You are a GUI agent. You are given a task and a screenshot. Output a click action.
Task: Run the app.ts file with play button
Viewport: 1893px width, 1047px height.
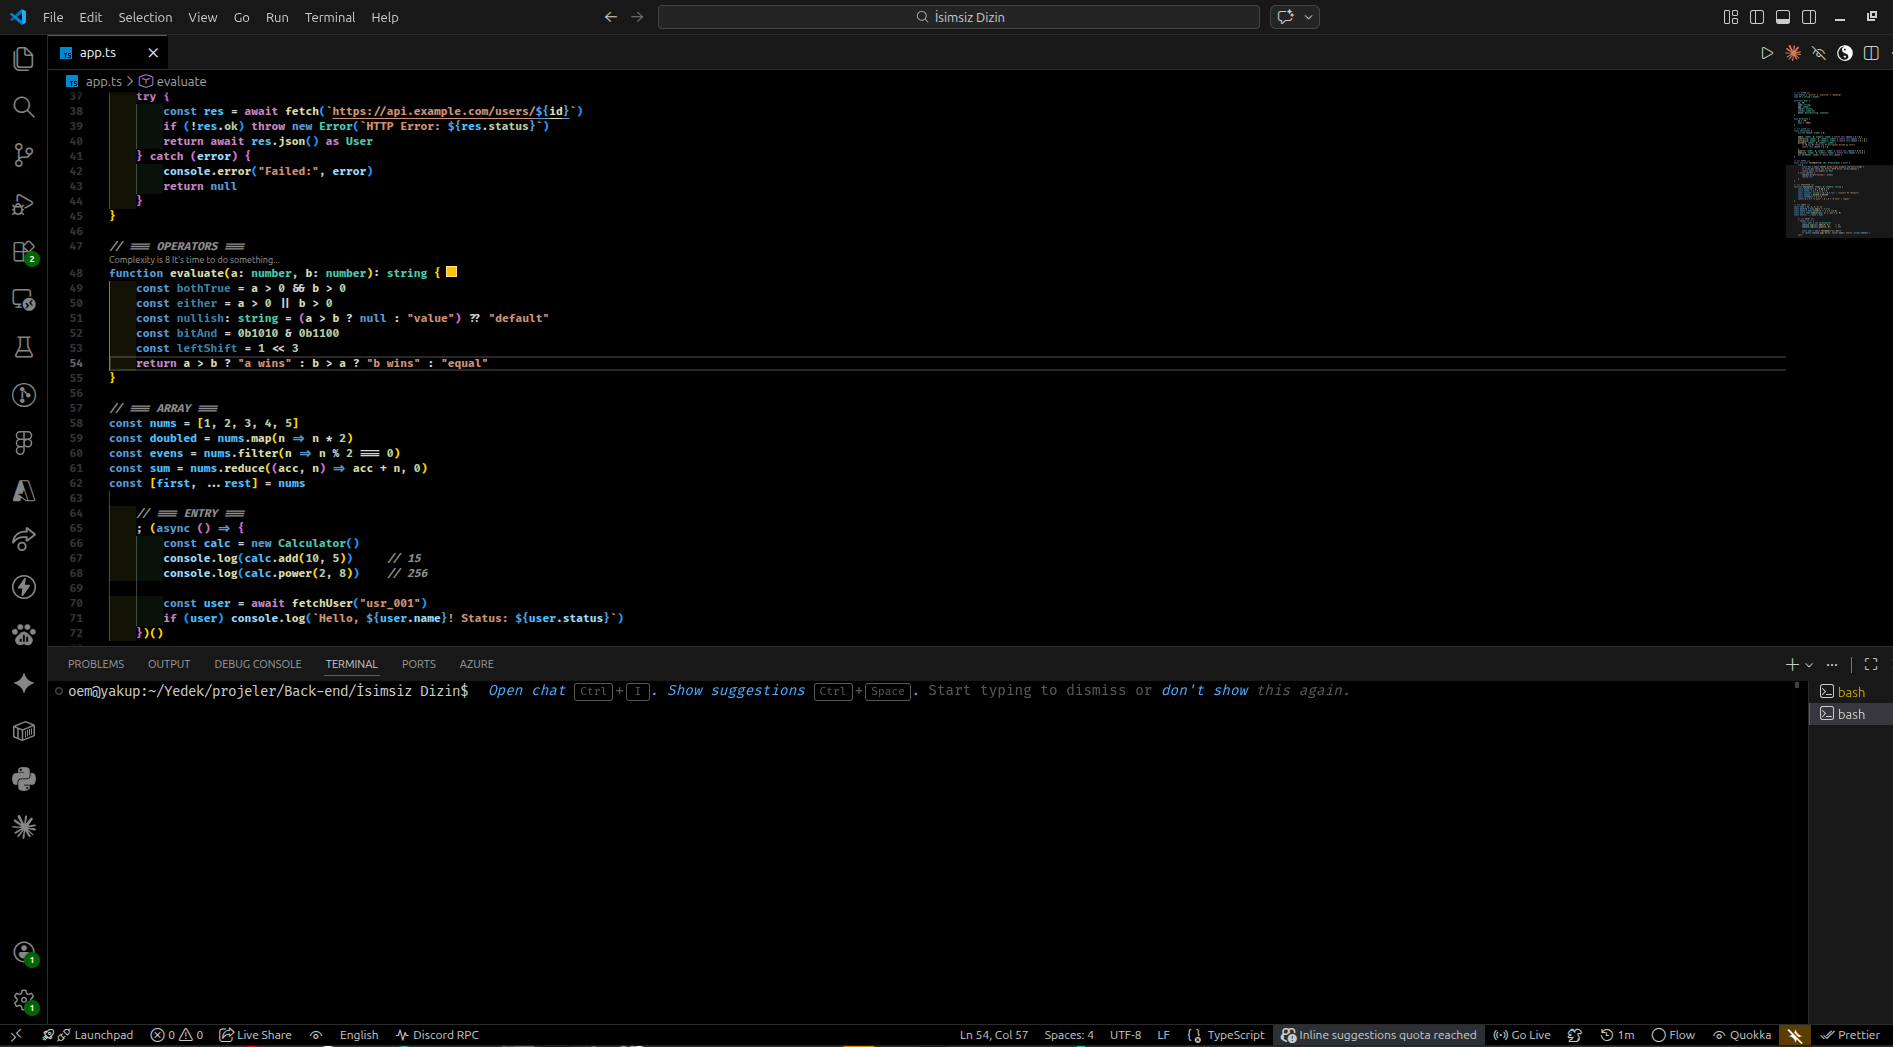coord(1767,53)
